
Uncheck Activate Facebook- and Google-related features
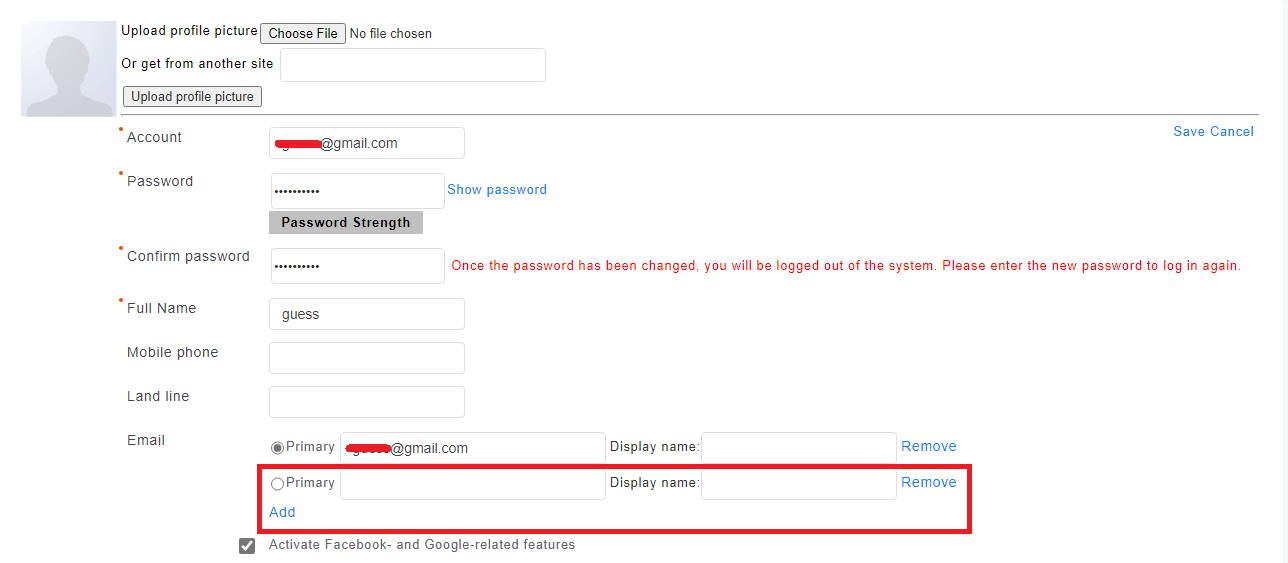247,546
